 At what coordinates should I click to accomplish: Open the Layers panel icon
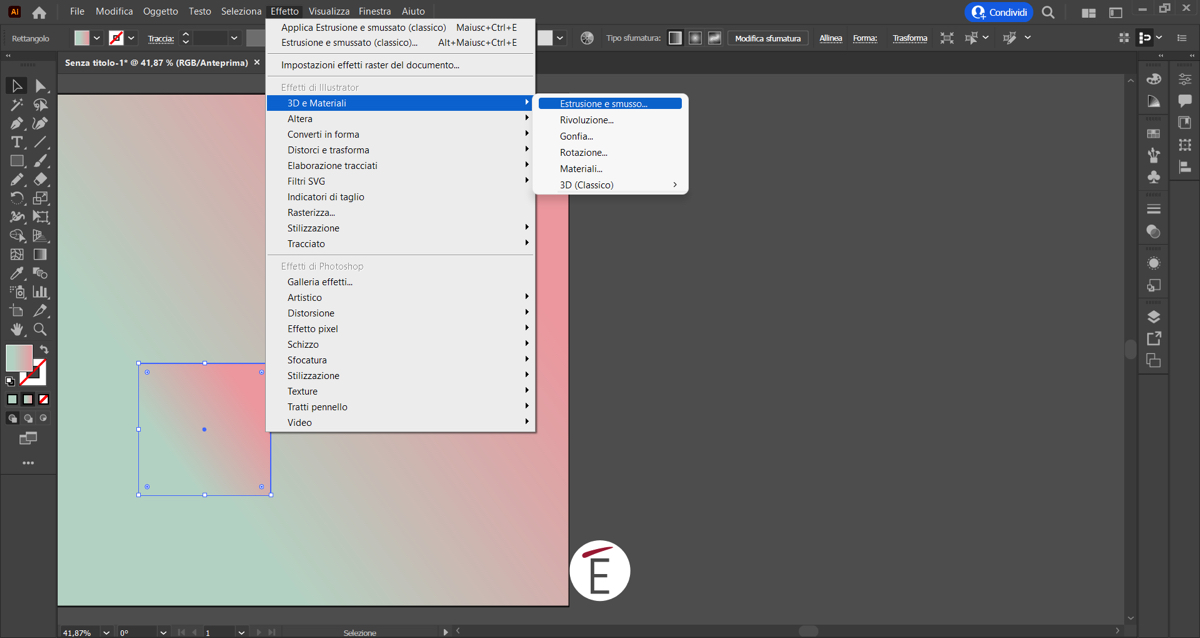pyautogui.click(x=1154, y=317)
